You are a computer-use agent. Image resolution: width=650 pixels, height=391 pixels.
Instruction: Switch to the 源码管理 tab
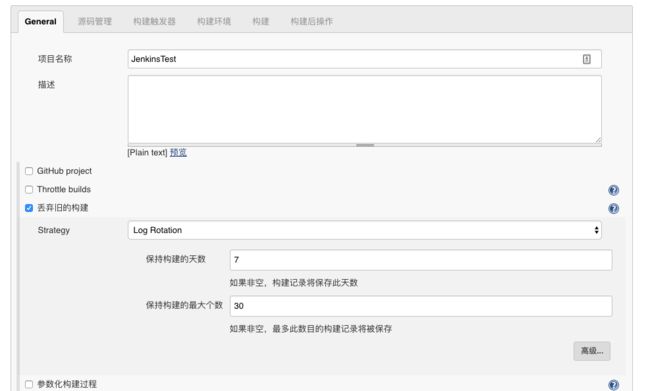pyautogui.click(x=95, y=22)
